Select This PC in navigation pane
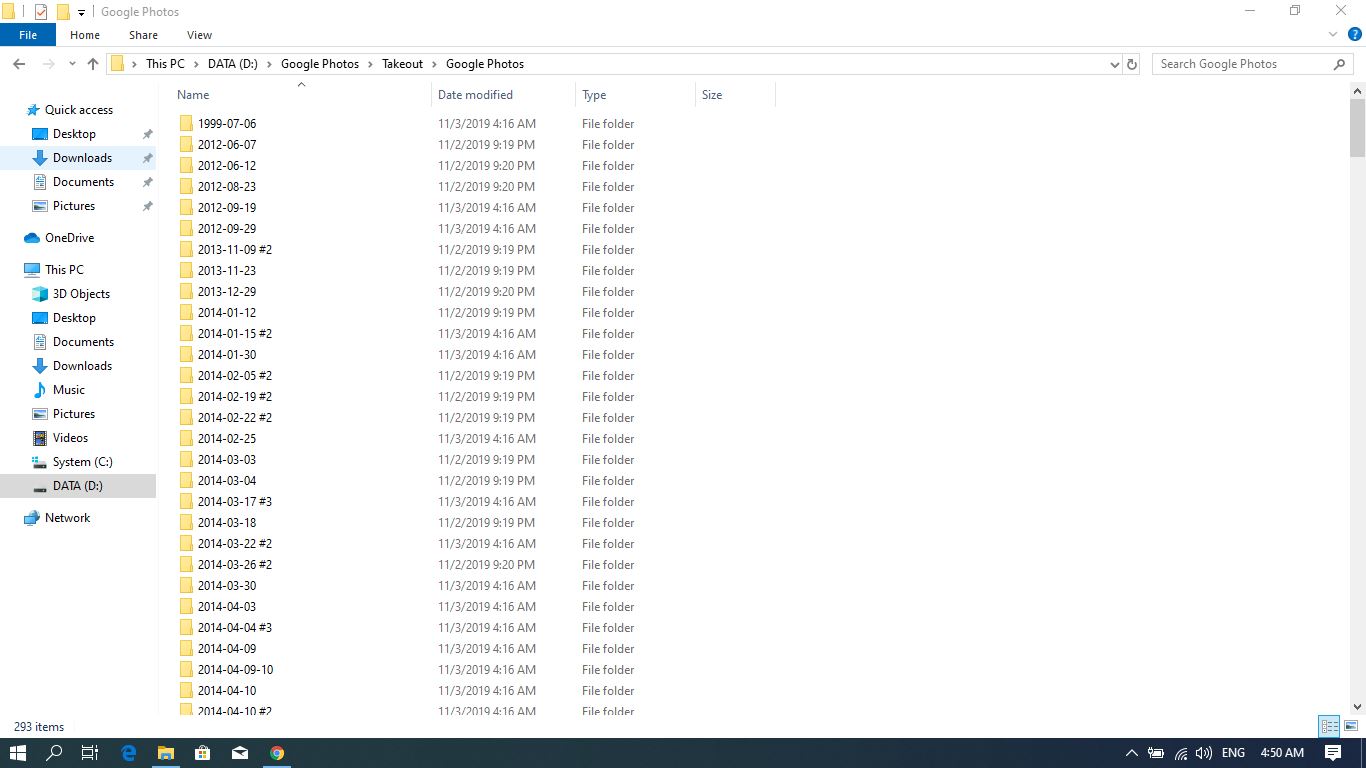The width and height of the screenshot is (1366, 768). click(x=64, y=270)
